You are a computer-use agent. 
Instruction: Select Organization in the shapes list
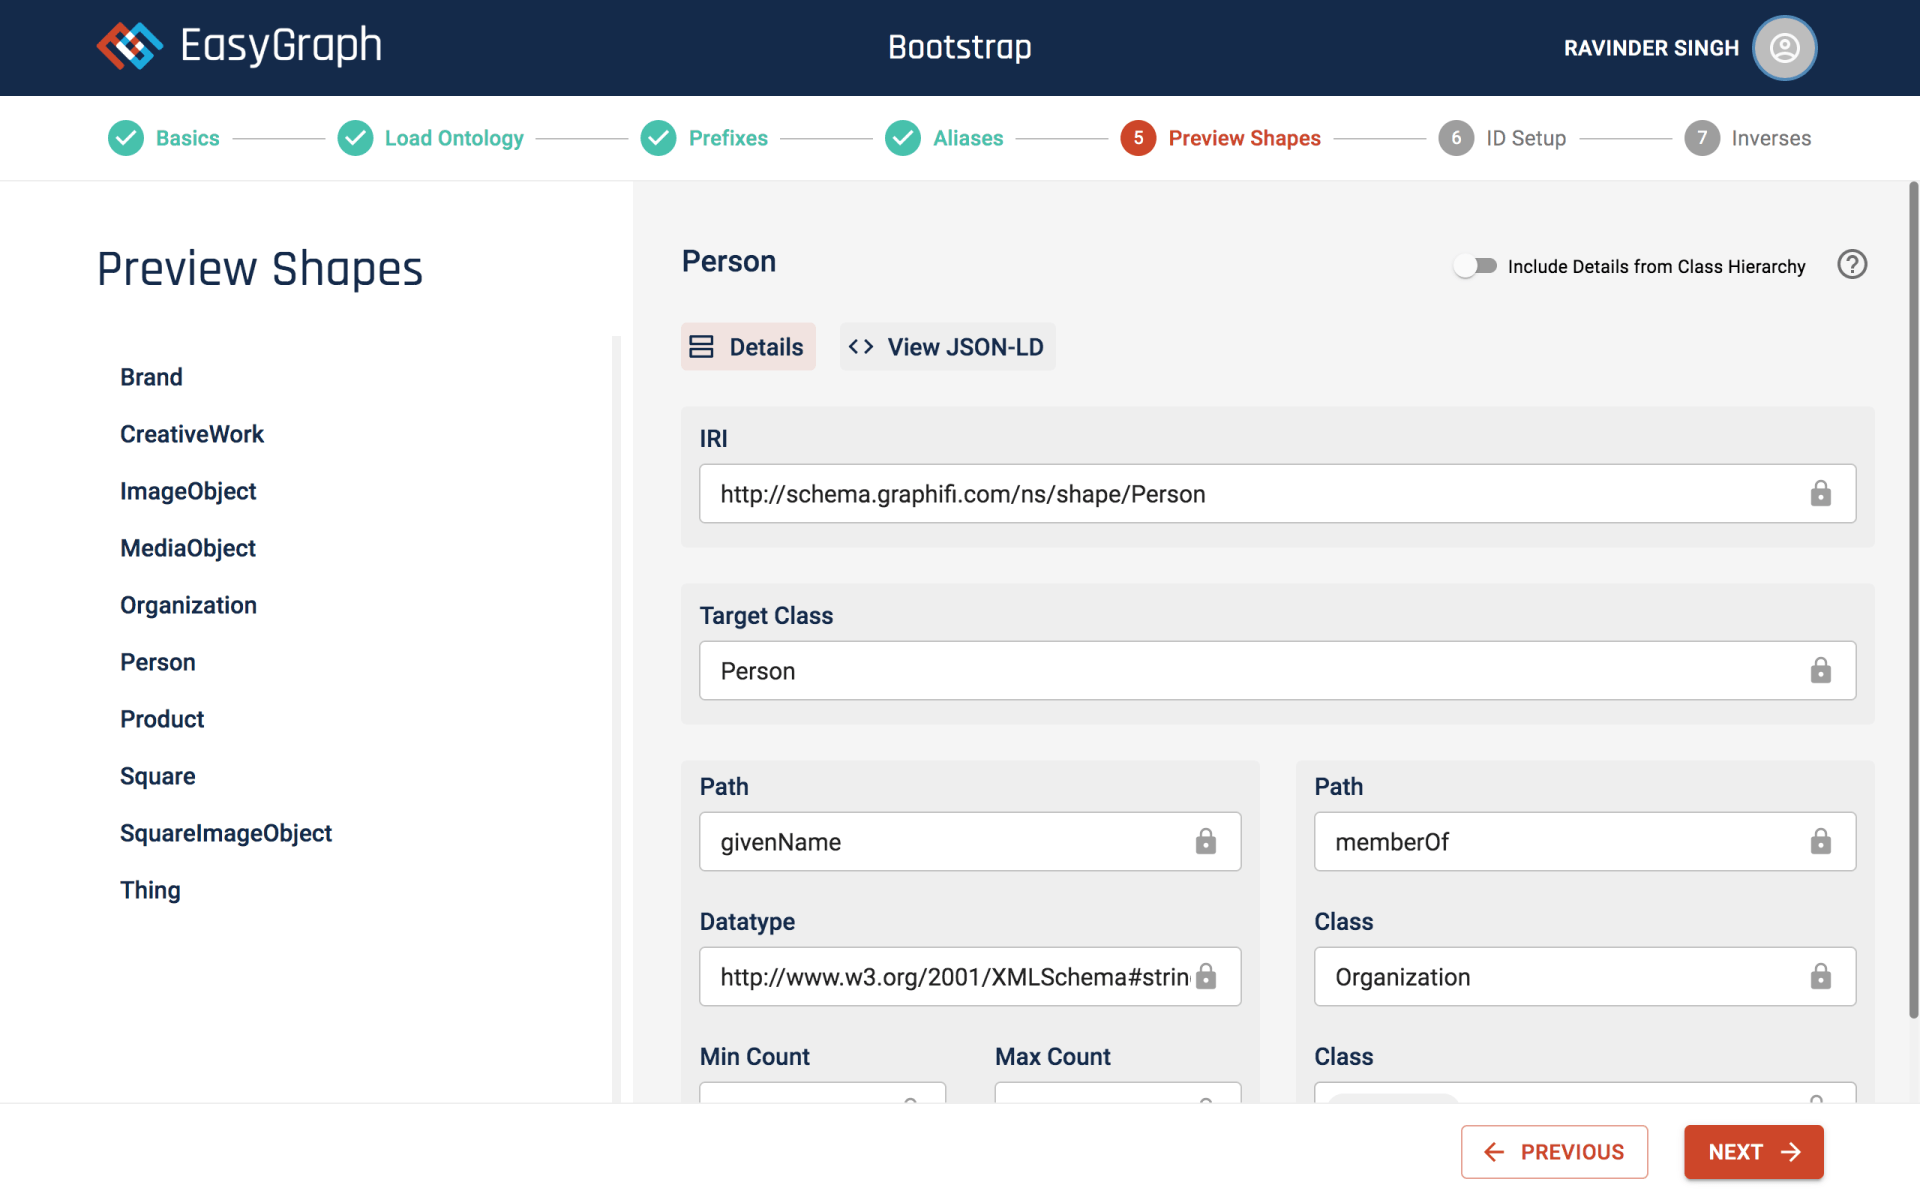tap(188, 605)
